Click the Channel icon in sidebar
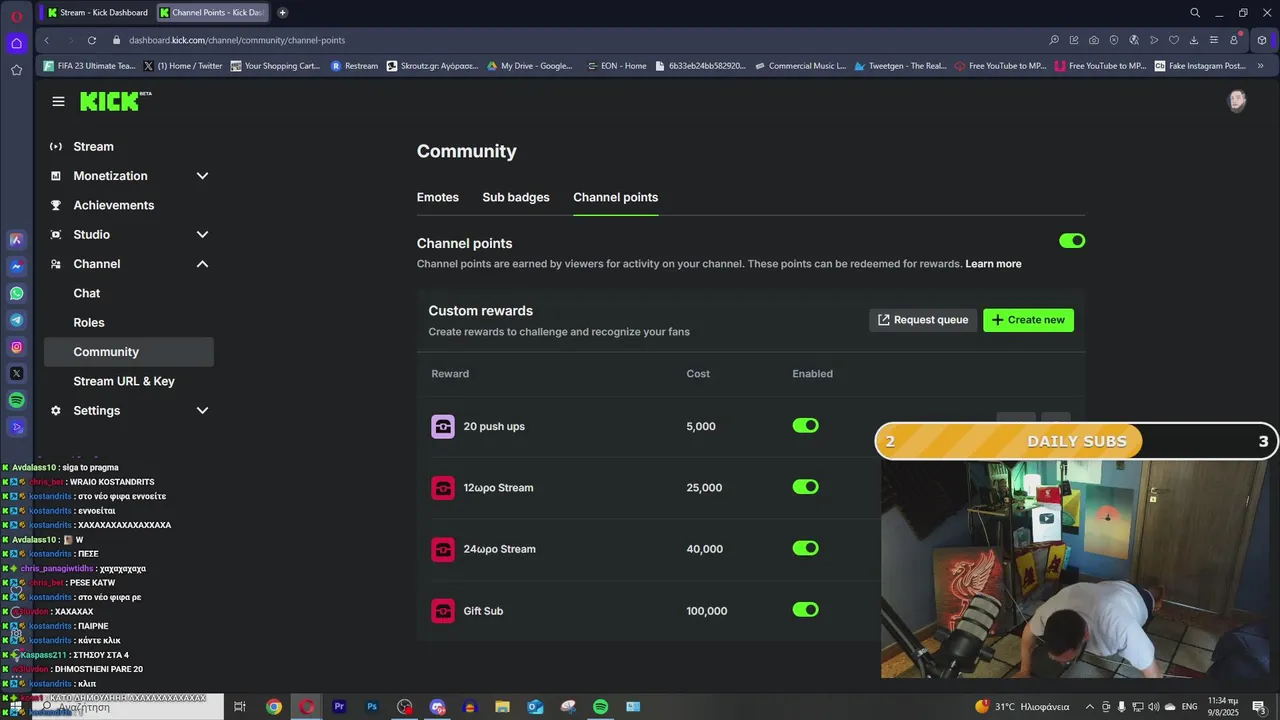 56,264
